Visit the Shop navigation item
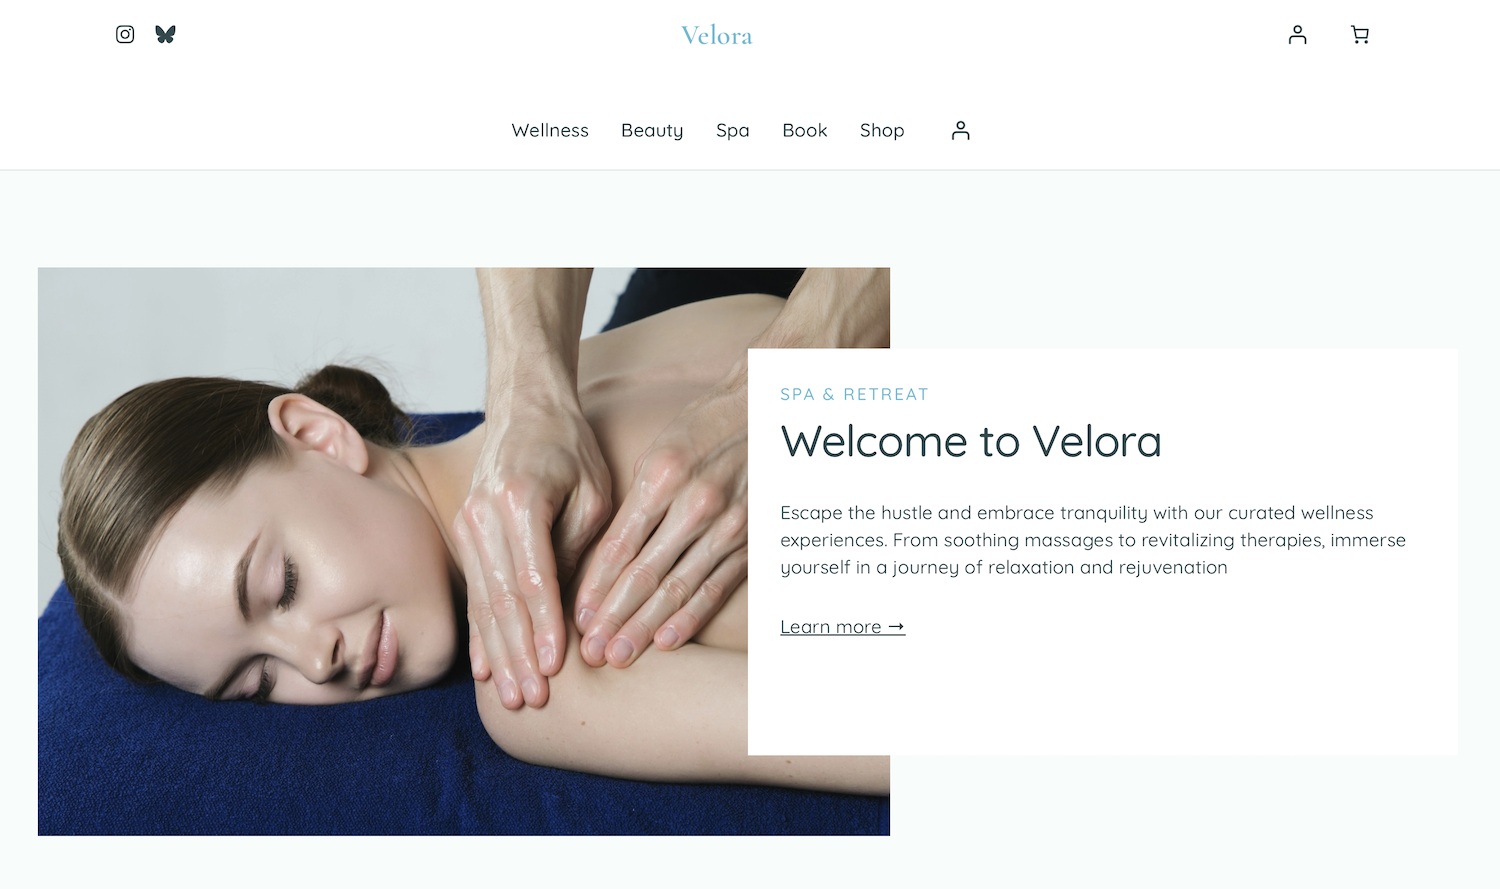Screen dimensions: 1500x889 click(882, 130)
